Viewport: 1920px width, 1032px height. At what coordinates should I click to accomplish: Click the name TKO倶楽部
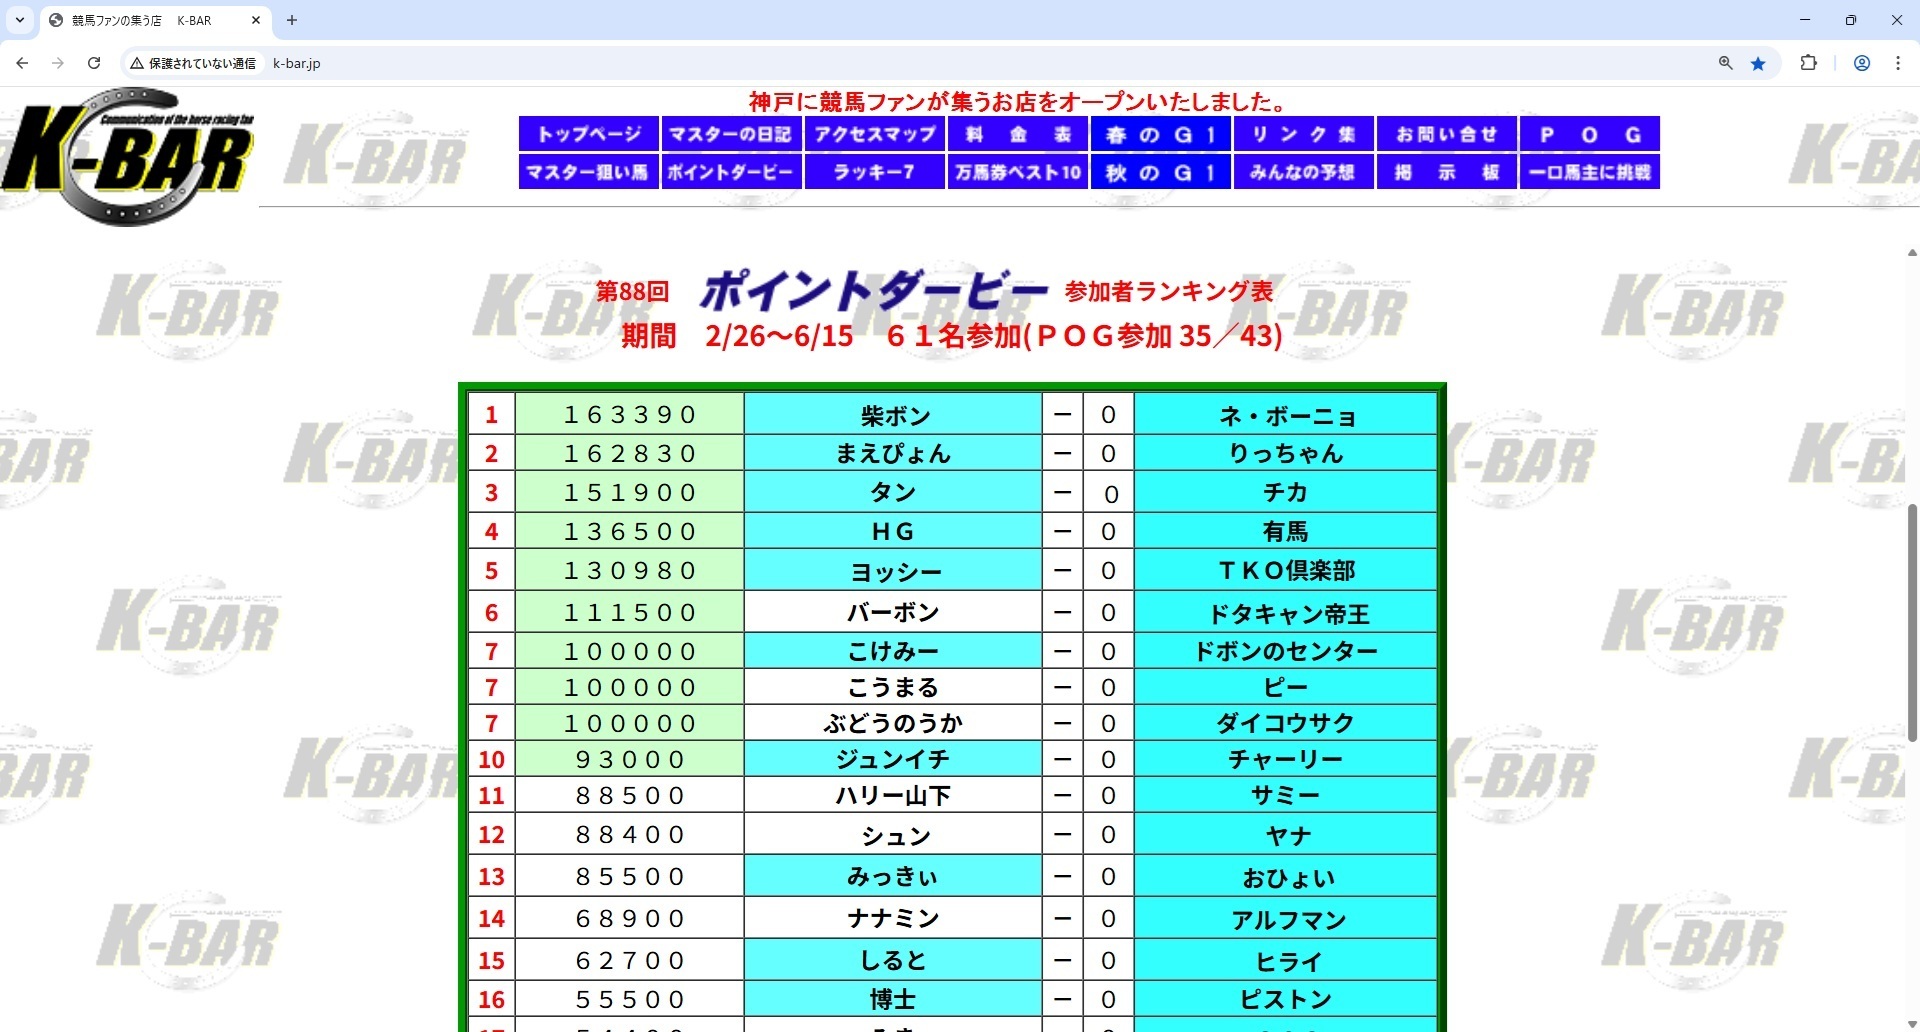1286,570
